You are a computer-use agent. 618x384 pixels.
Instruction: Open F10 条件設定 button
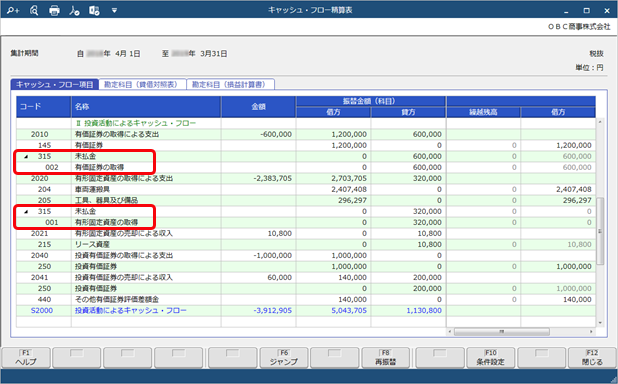coord(490,357)
